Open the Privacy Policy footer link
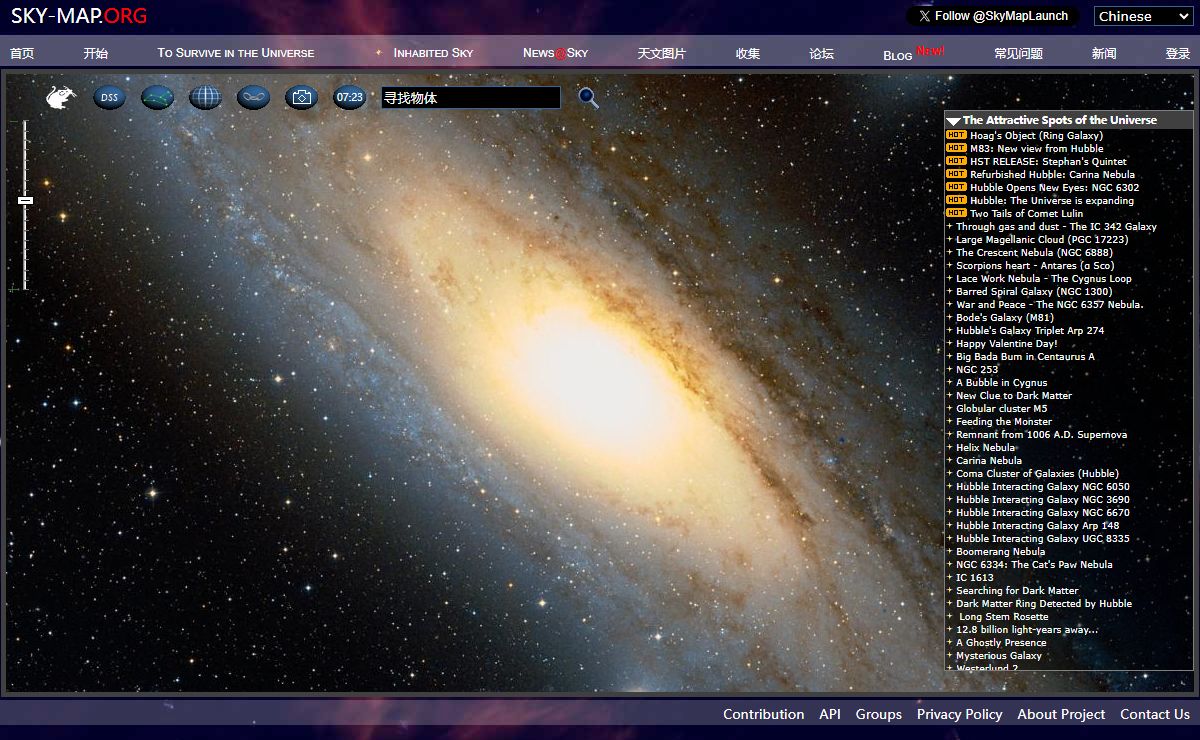1200x740 pixels. point(960,714)
